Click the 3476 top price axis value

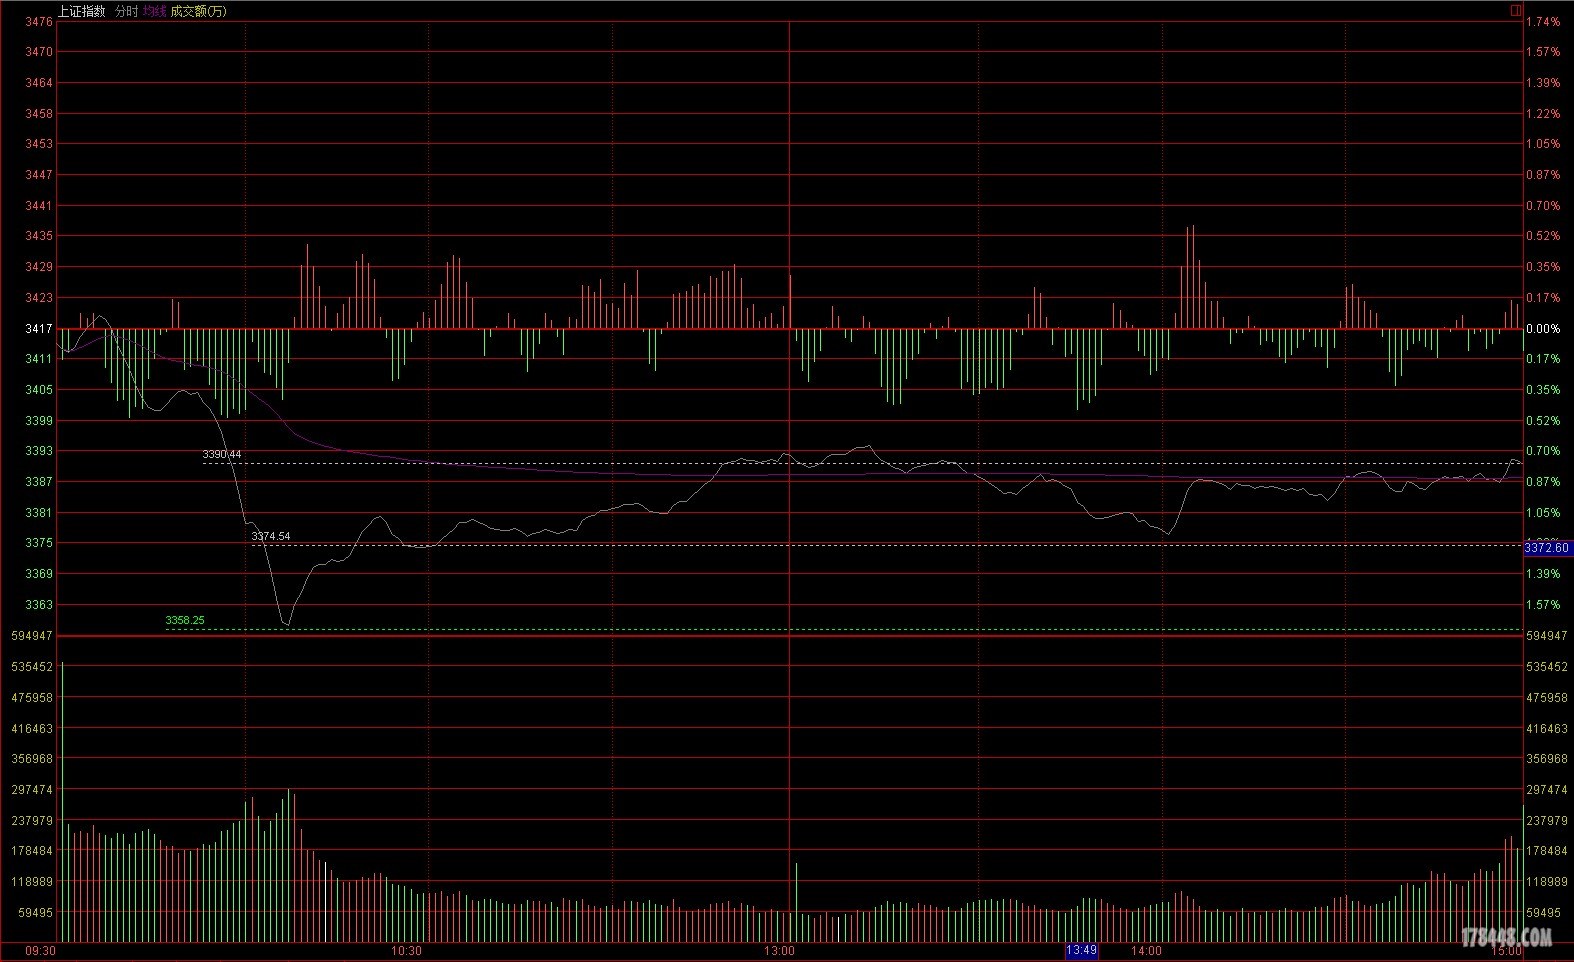39,21
